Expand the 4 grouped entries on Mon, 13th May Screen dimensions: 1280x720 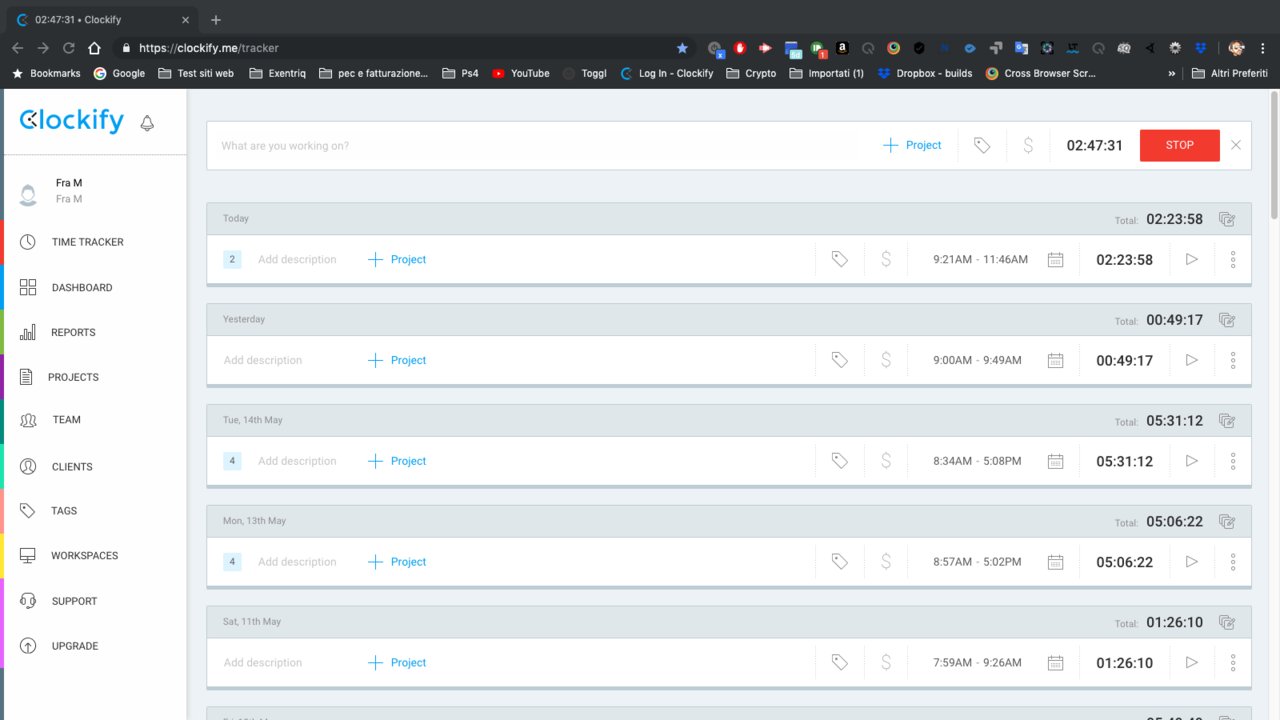[232, 562]
